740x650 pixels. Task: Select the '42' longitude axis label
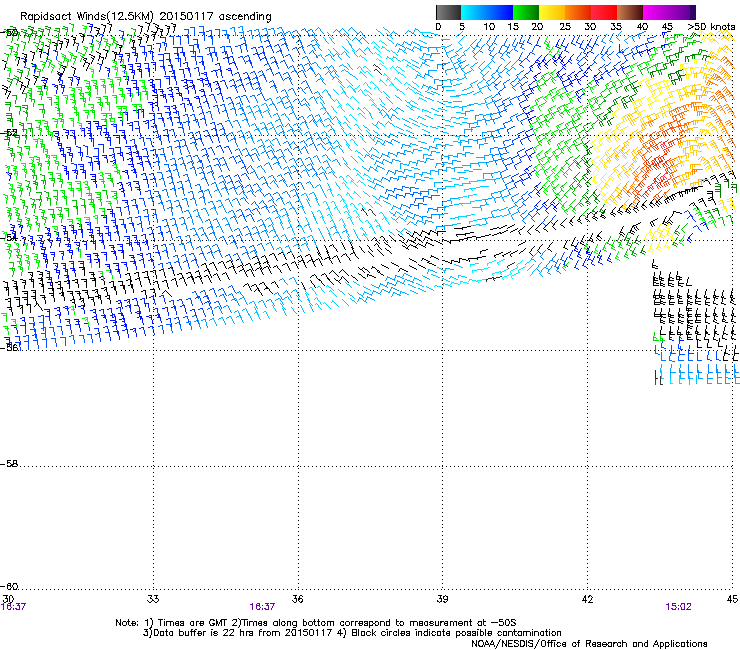click(587, 599)
